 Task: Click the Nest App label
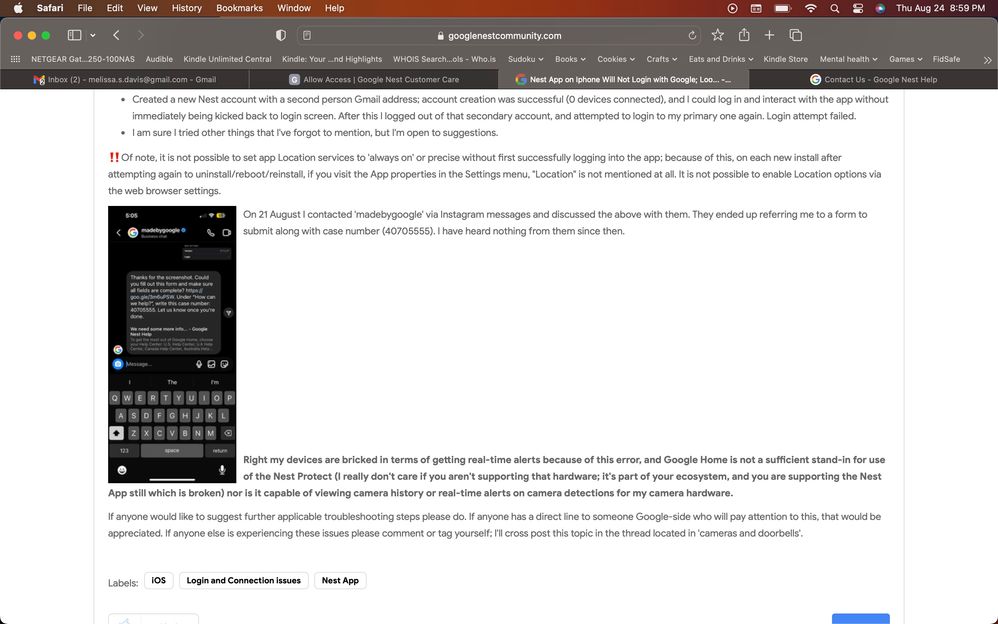(x=340, y=580)
